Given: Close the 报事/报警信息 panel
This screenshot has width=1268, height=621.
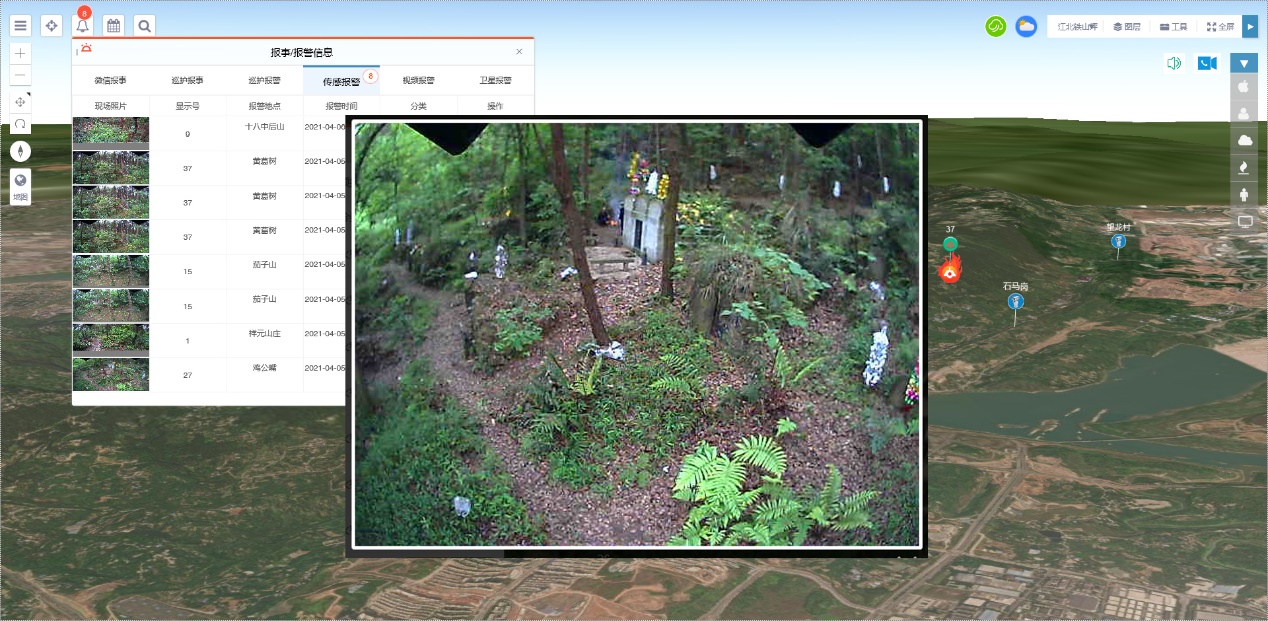Looking at the screenshot, I should pyautogui.click(x=519, y=51).
